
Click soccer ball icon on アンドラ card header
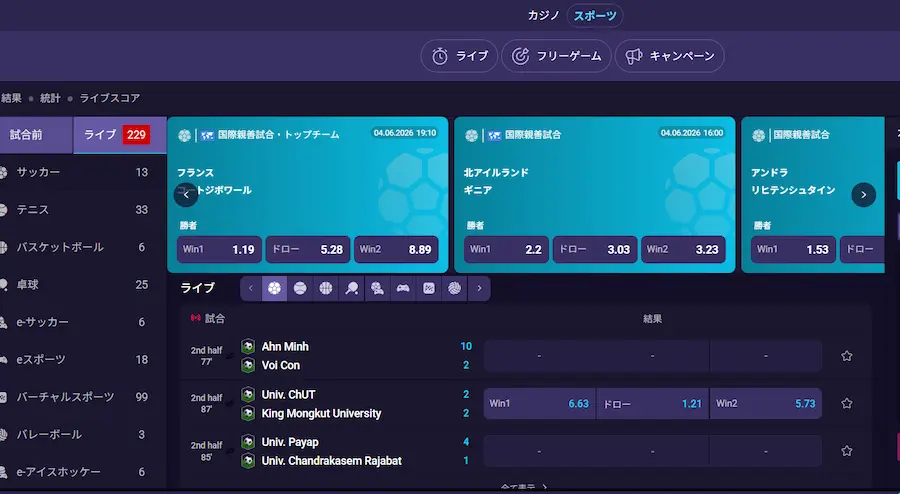(x=758, y=135)
